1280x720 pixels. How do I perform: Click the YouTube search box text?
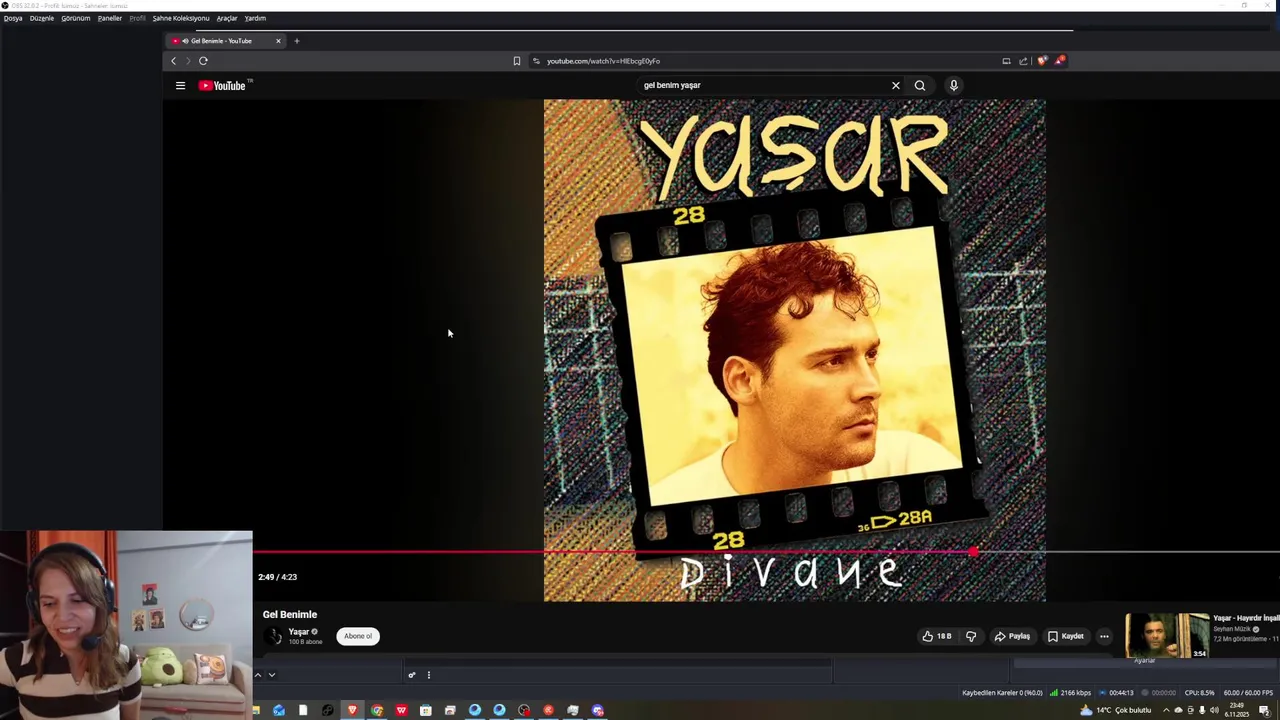(672, 85)
